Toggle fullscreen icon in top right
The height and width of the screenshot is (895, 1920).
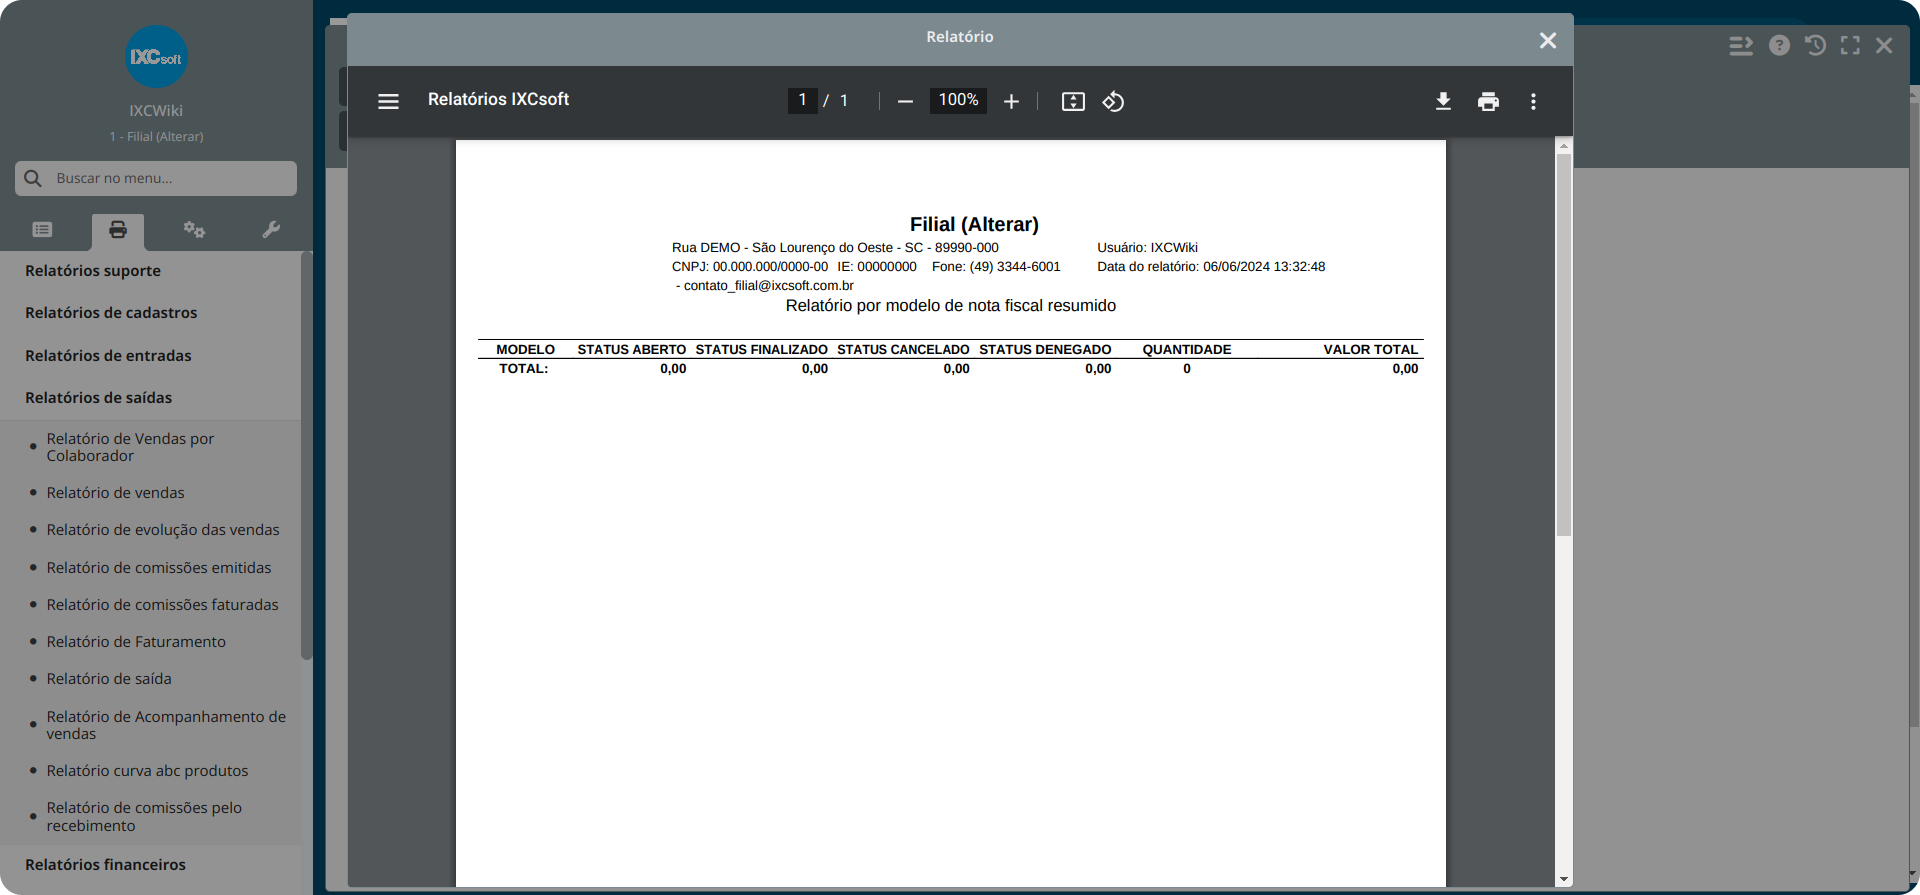1850,45
